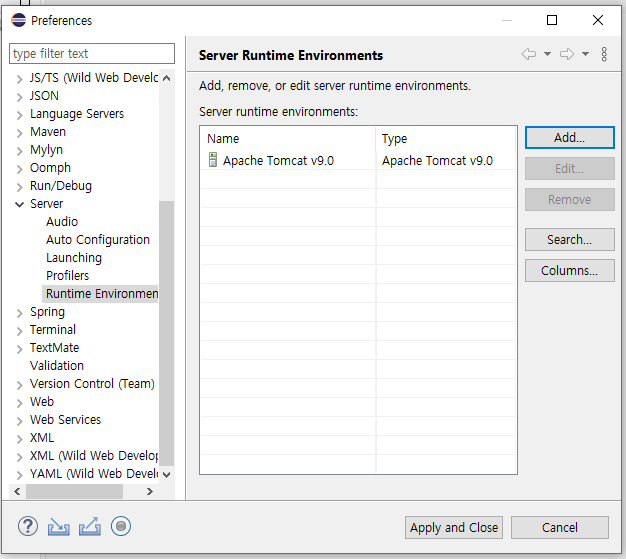Select Runtime Environments in the tree

(101, 293)
